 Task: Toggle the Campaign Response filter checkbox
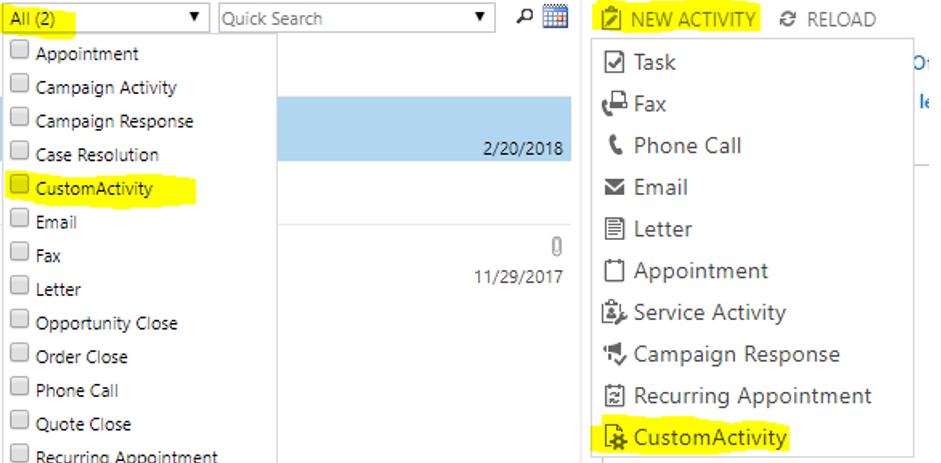[x=19, y=119]
